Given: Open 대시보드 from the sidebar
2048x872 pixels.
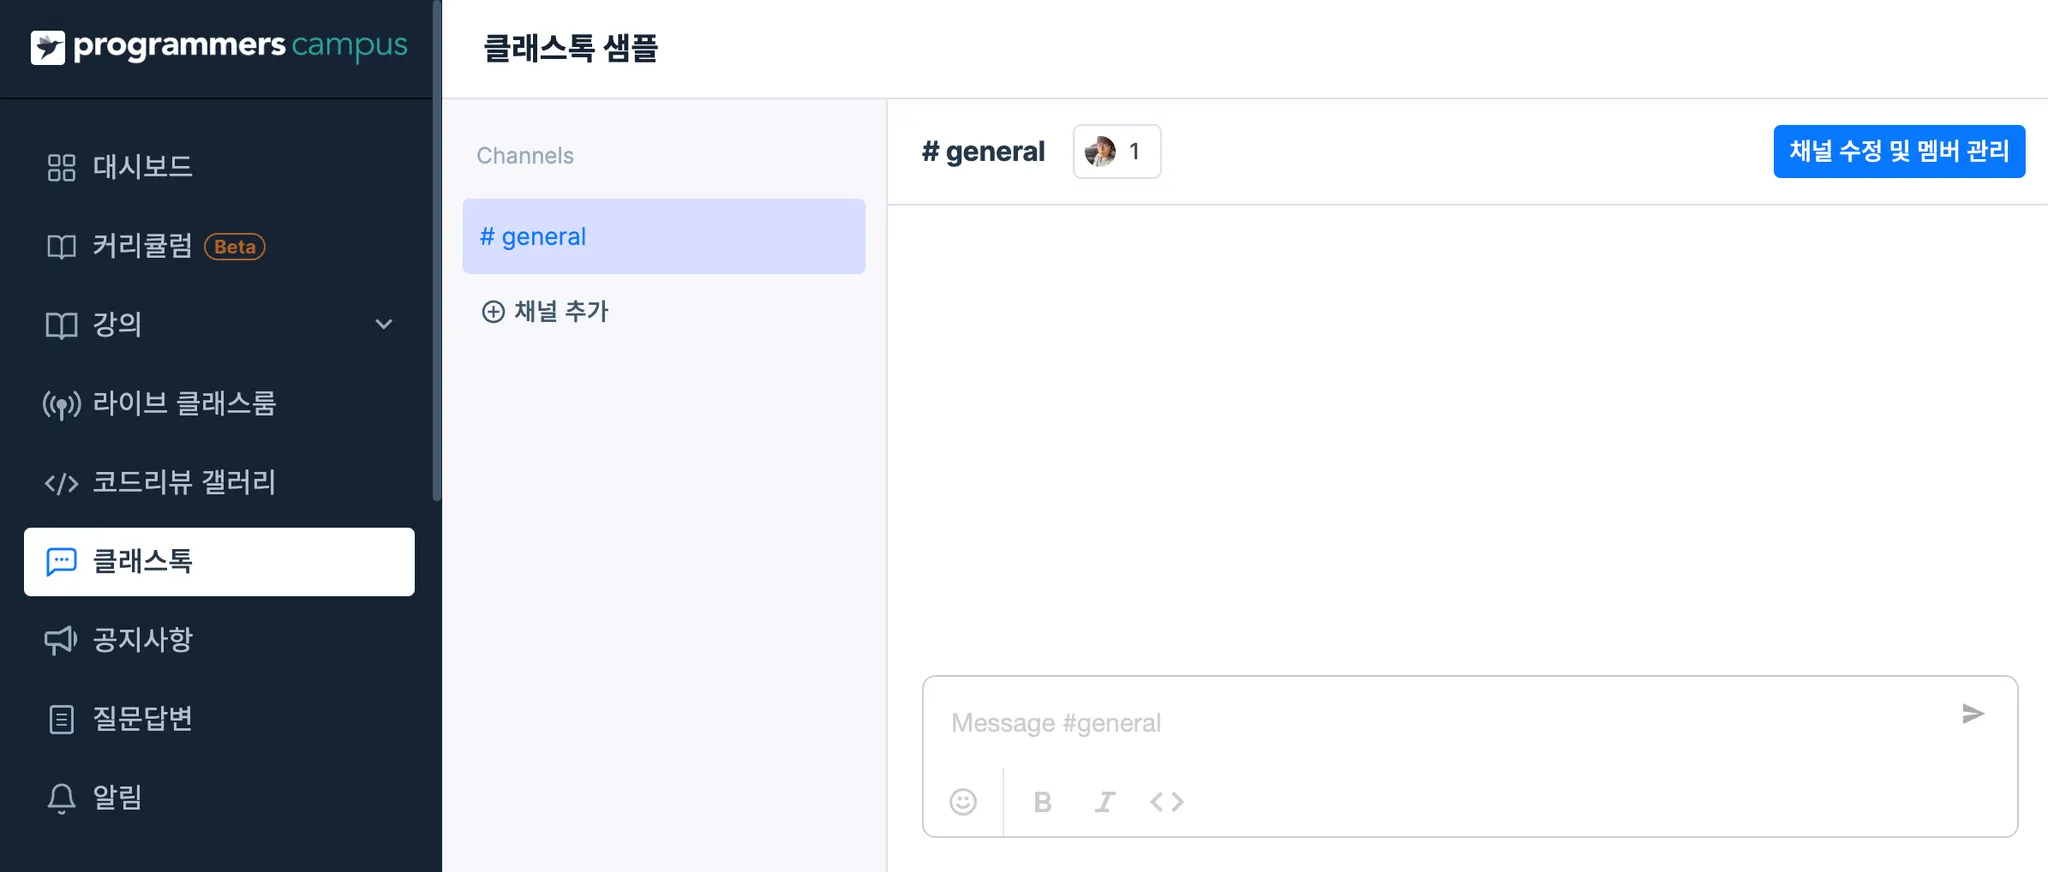Looking at the screenshot, I should pyautogui.click(x=142, y=167).
